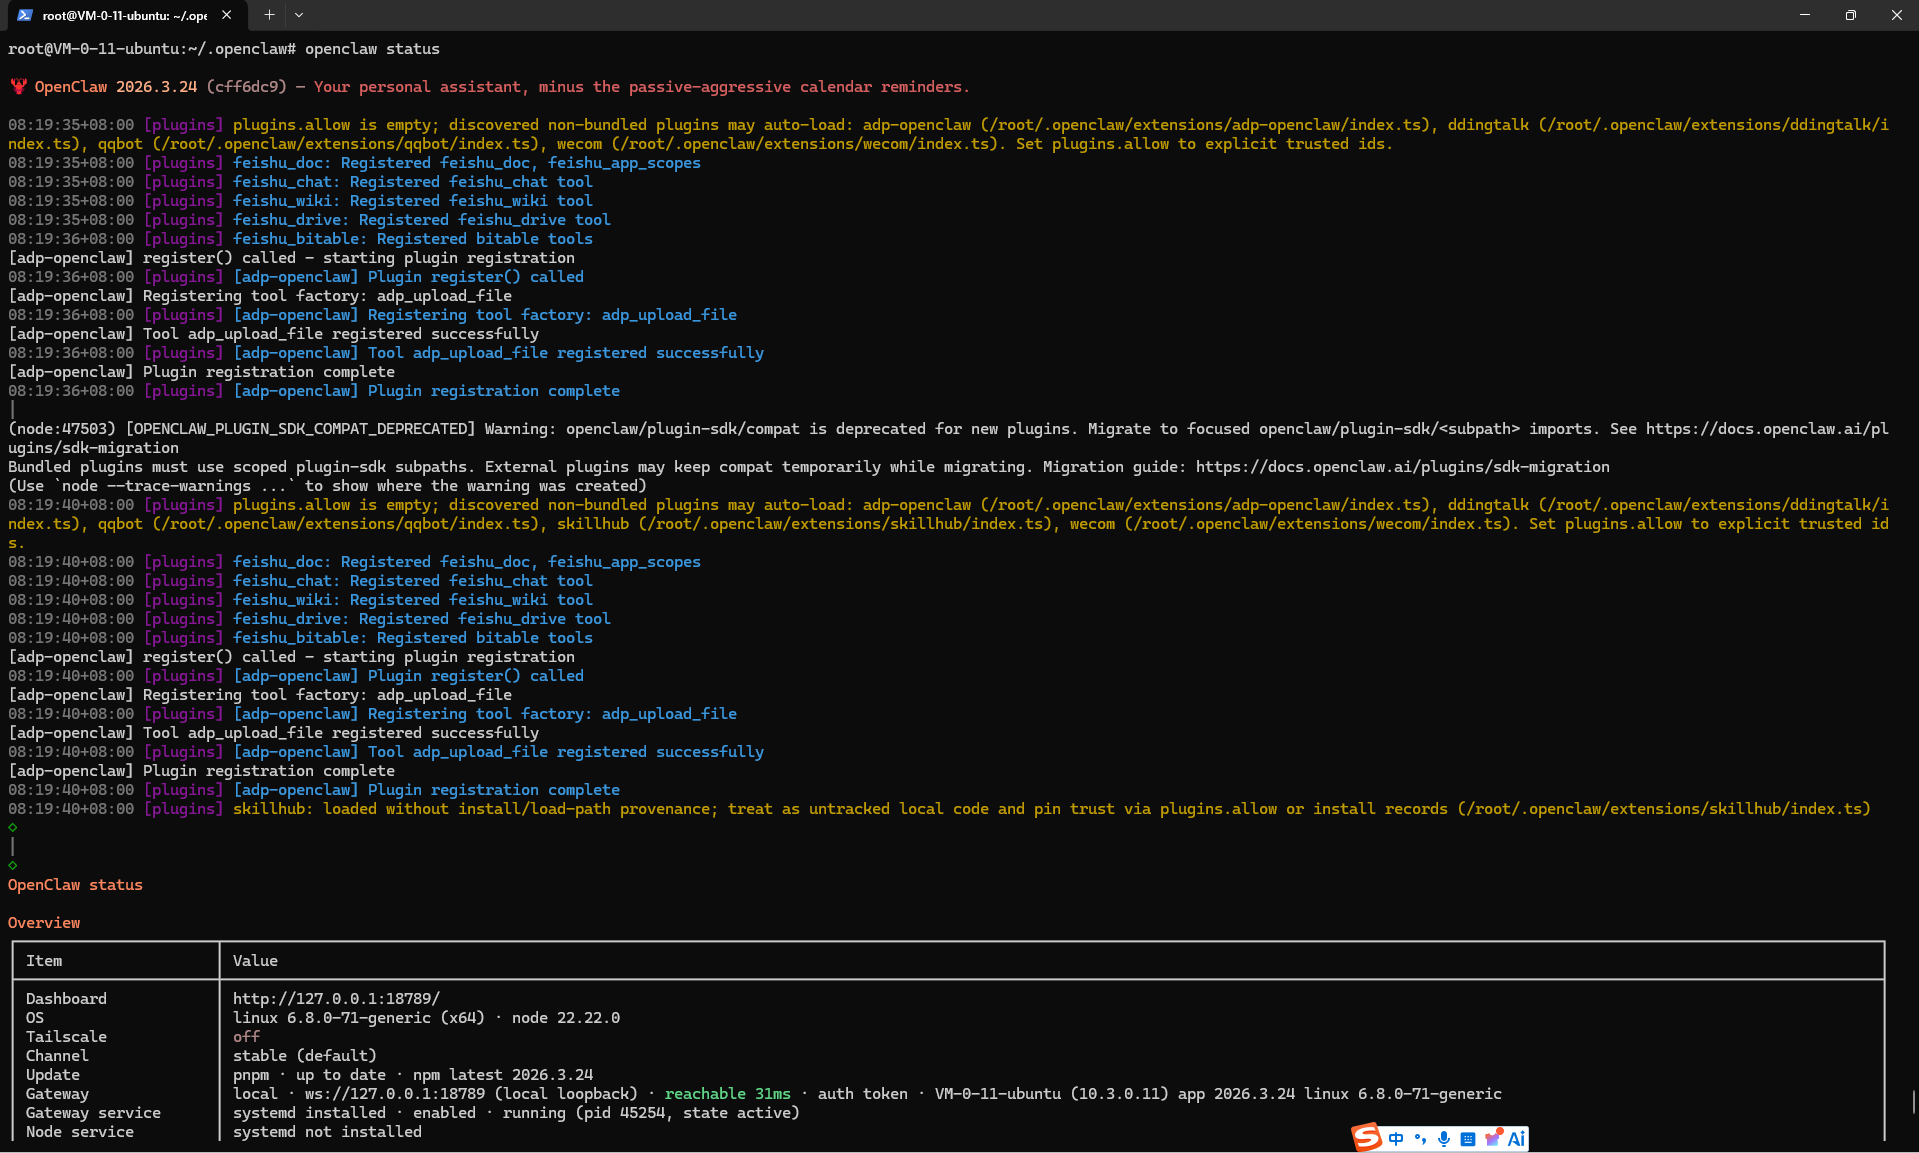
Task: Close the terminal window
Action: 1896,15
